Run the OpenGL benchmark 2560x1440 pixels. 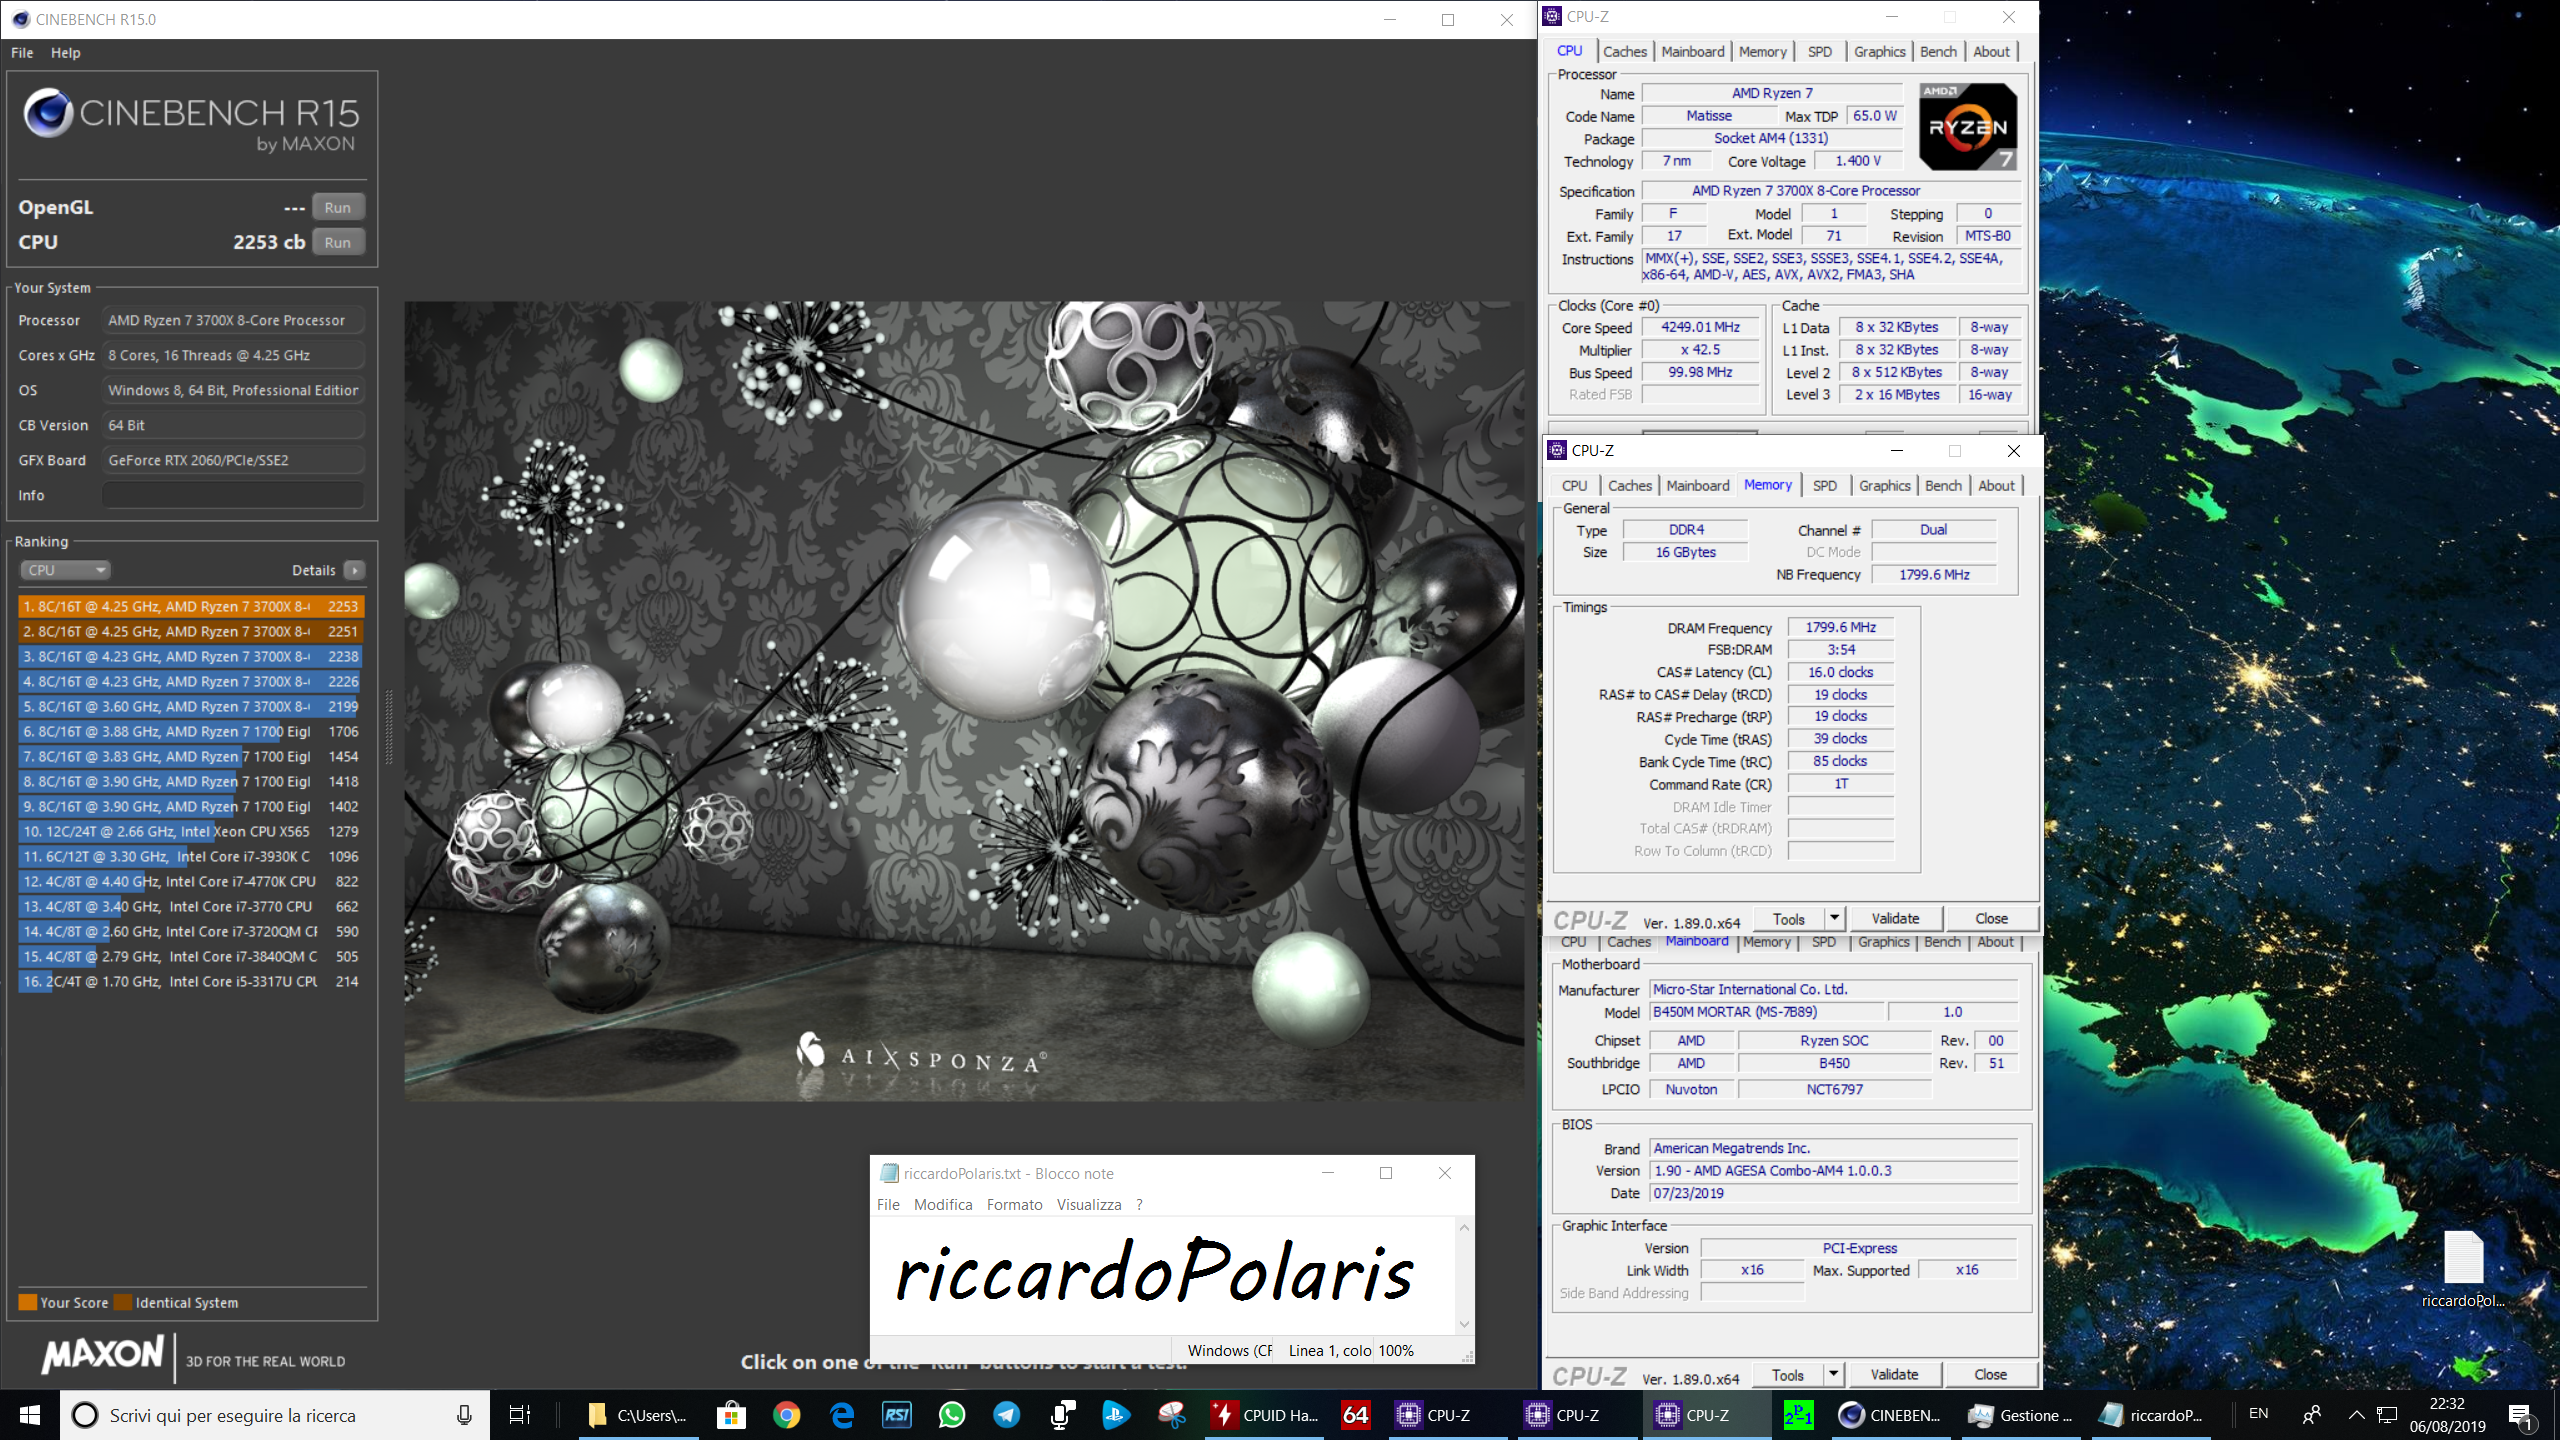tap(338, 207)
